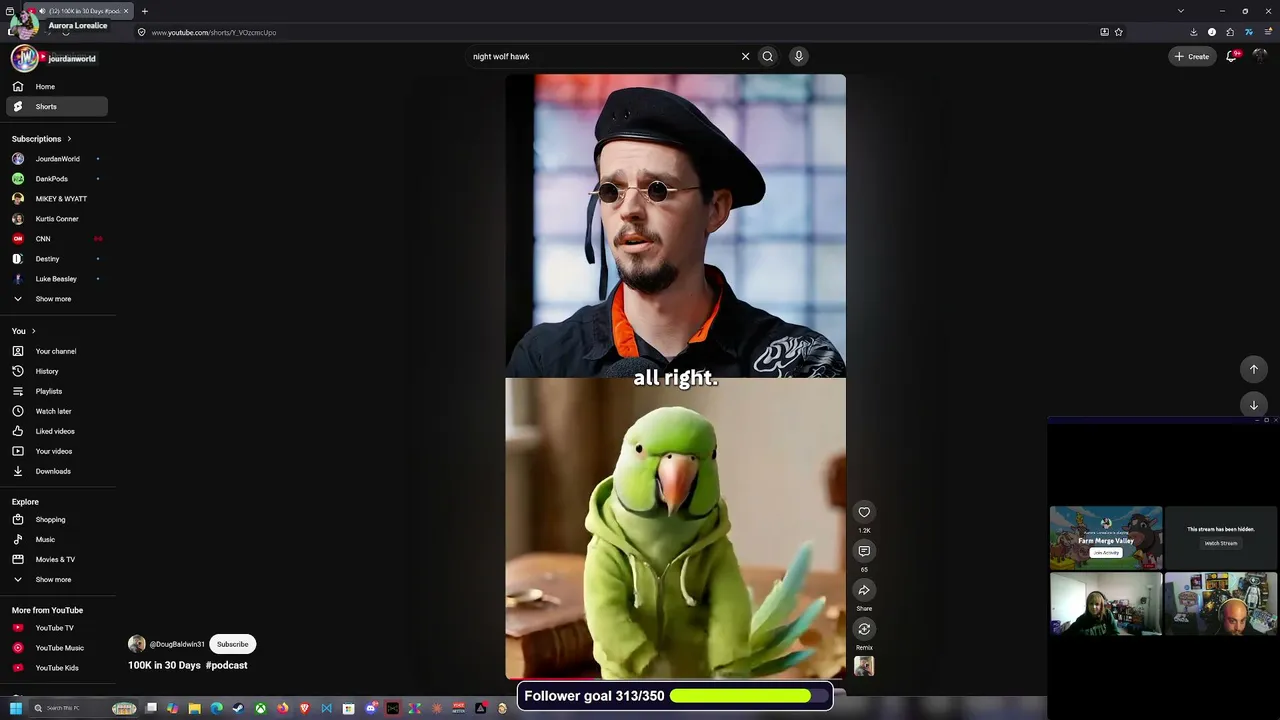Image resolution: width=1280 pixels, height=720 pixels.
Task: Open the CNN channel icon
Action: (x=18, y=239)
